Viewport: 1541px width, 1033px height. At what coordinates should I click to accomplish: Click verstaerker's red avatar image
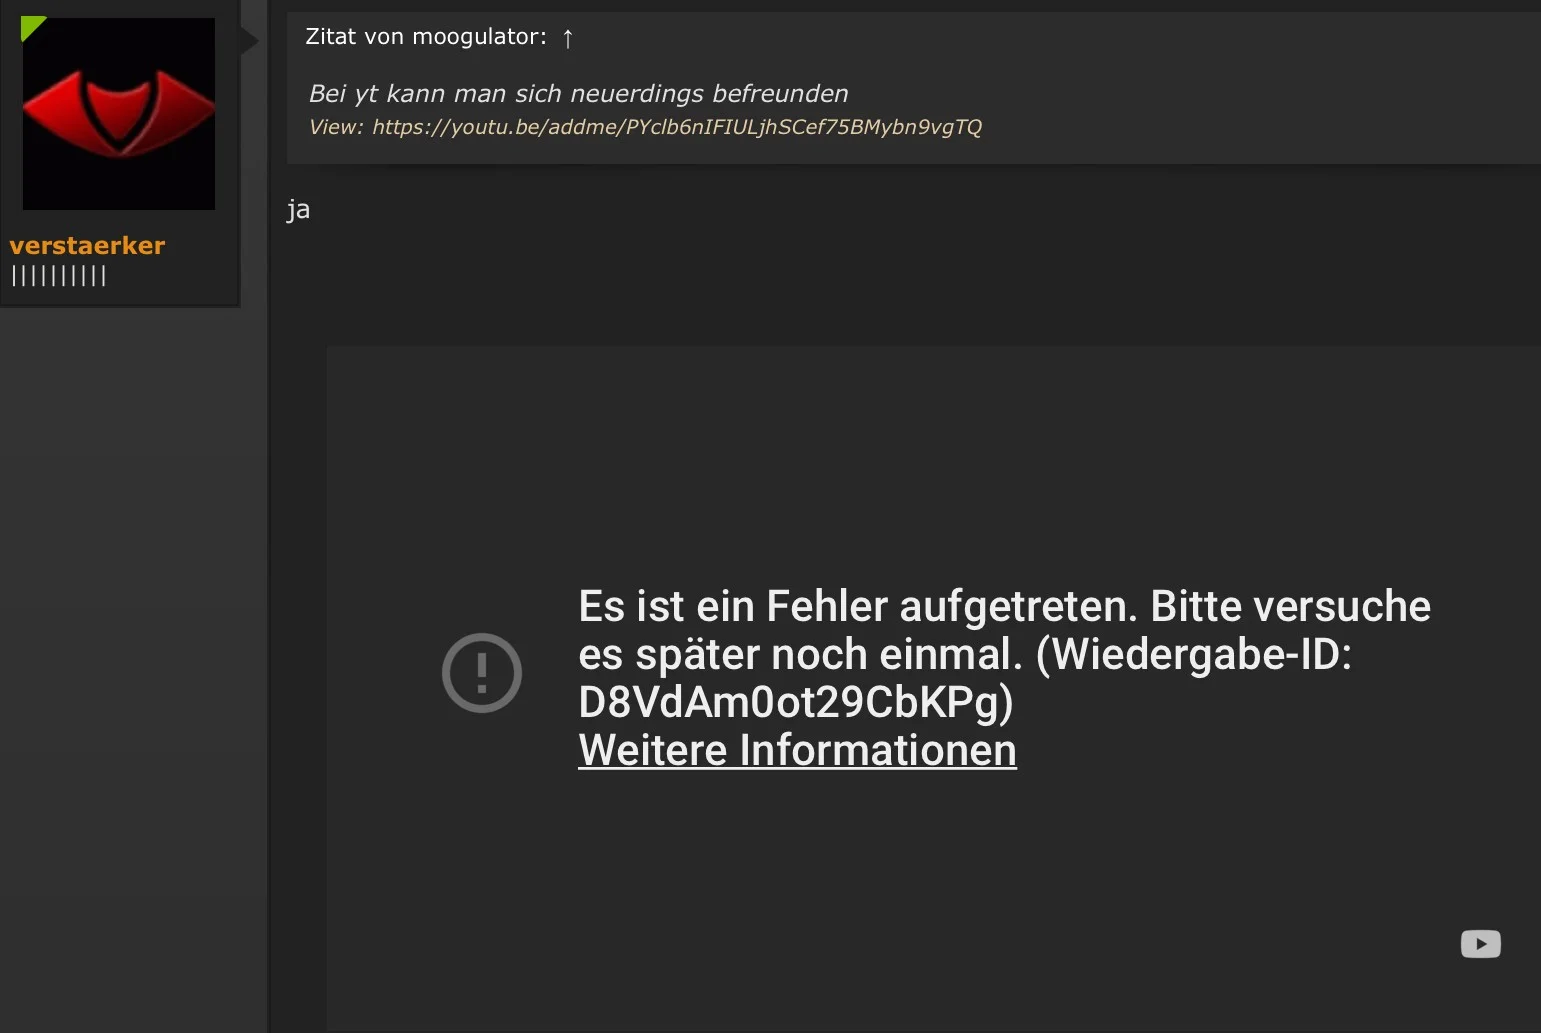point(118,113)
